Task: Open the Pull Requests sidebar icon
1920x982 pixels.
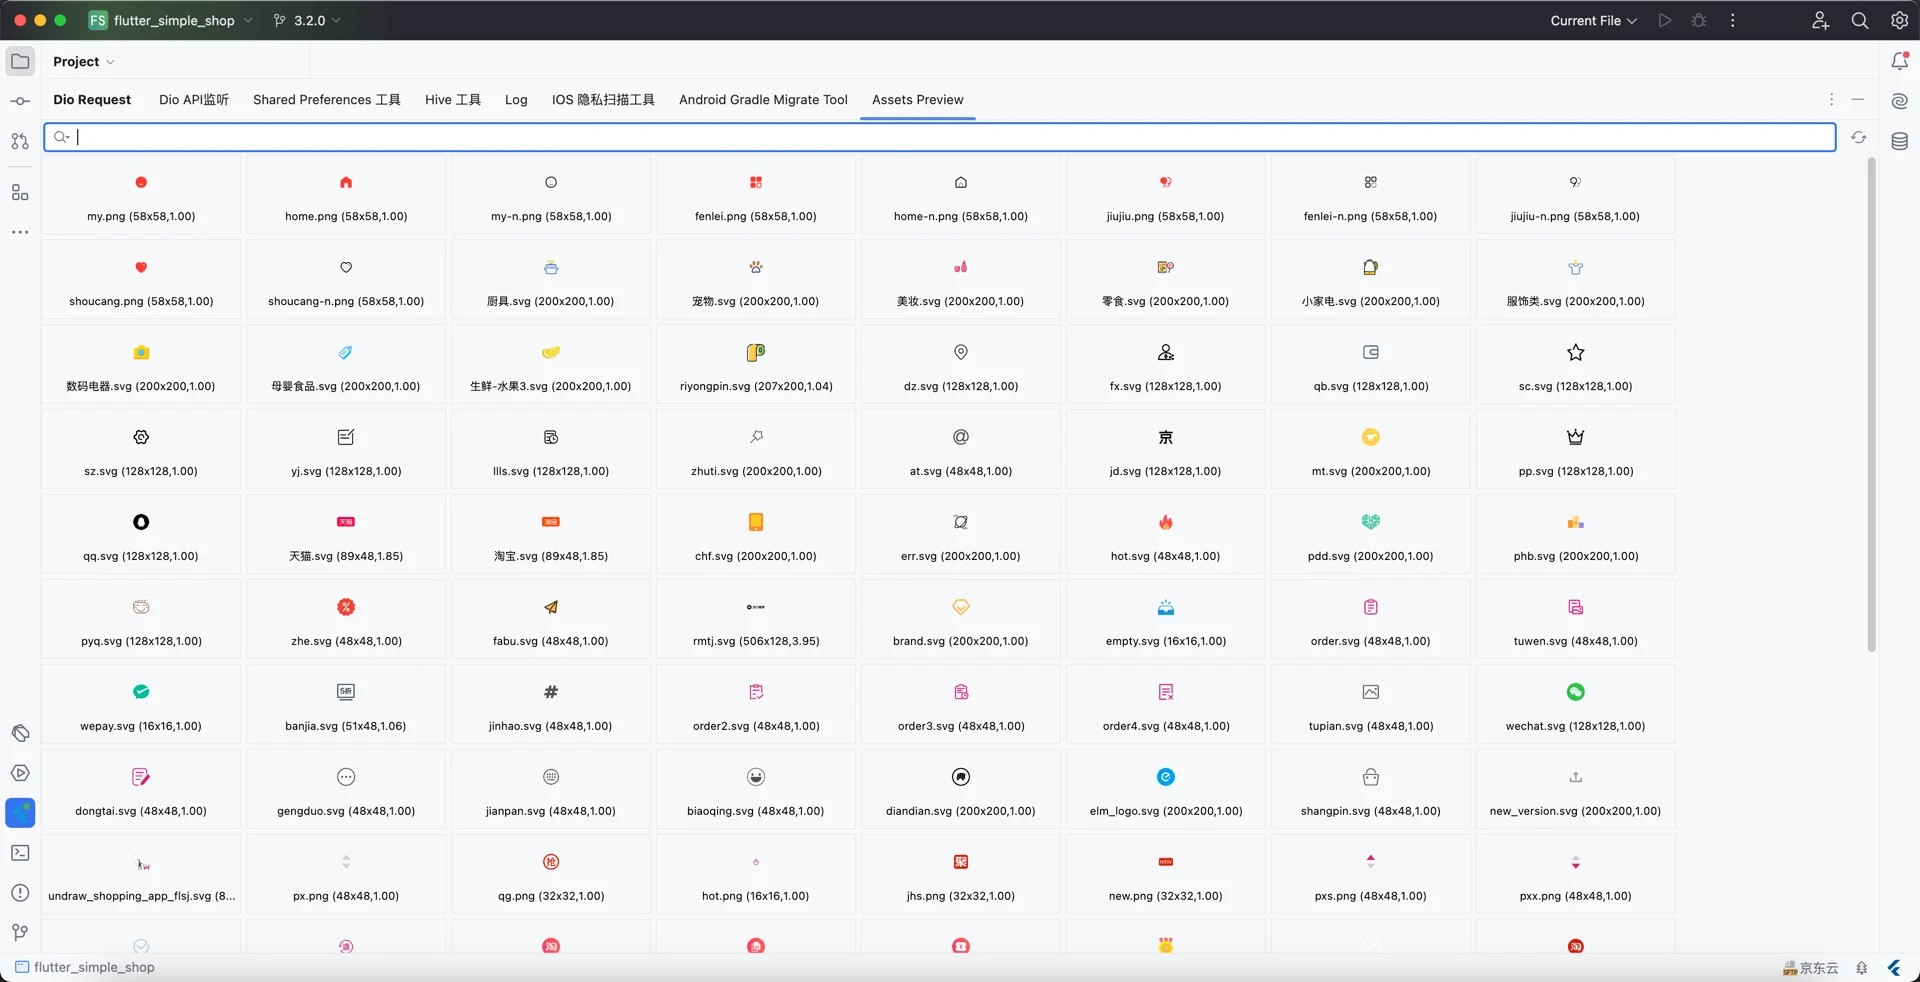Action: point(20,141)
